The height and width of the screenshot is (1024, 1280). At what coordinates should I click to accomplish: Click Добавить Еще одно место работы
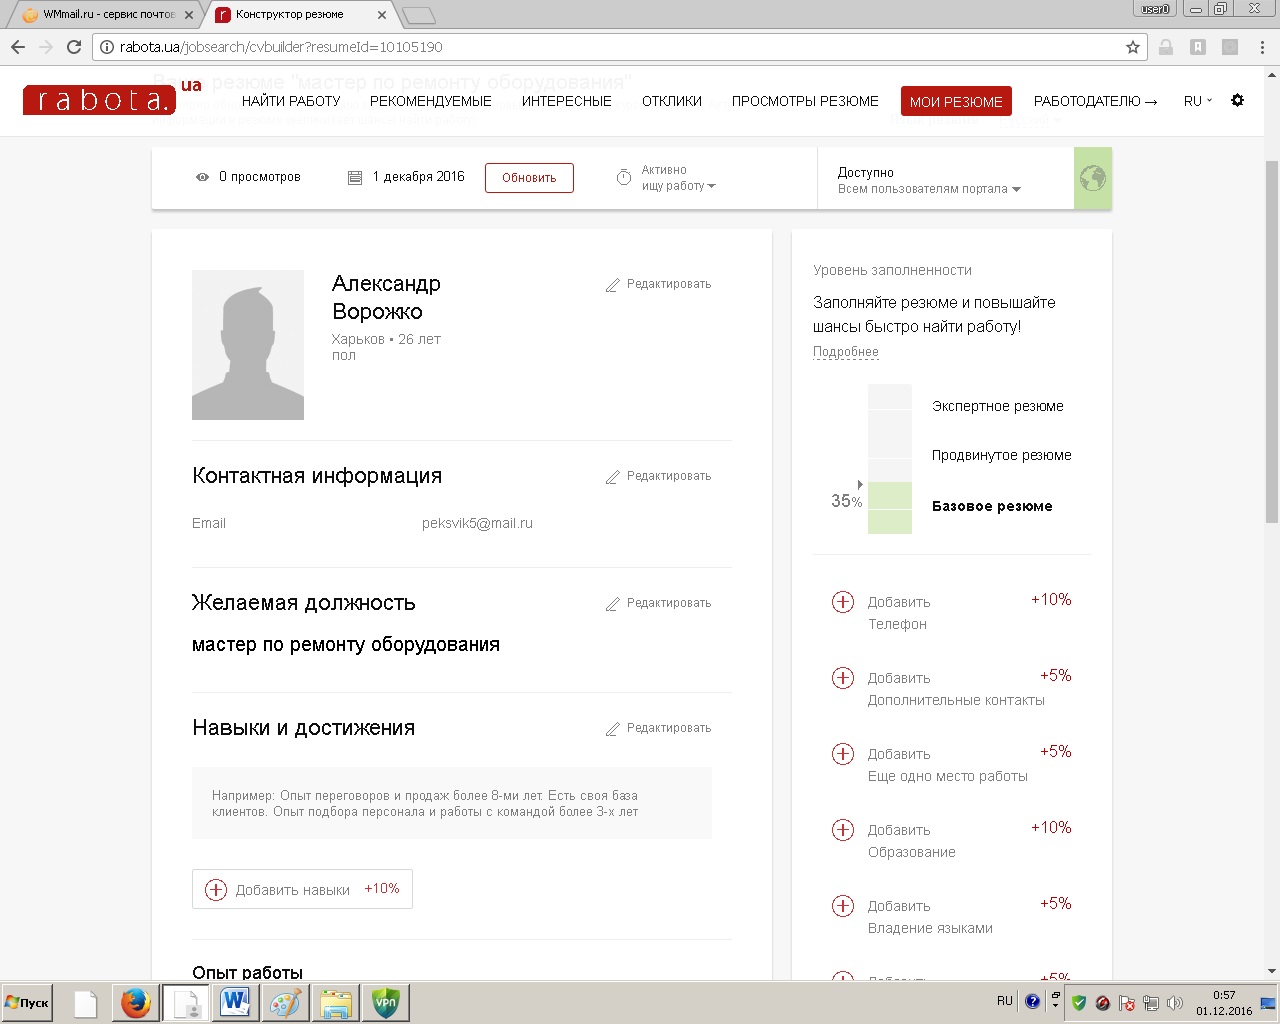tap(948, 765)
